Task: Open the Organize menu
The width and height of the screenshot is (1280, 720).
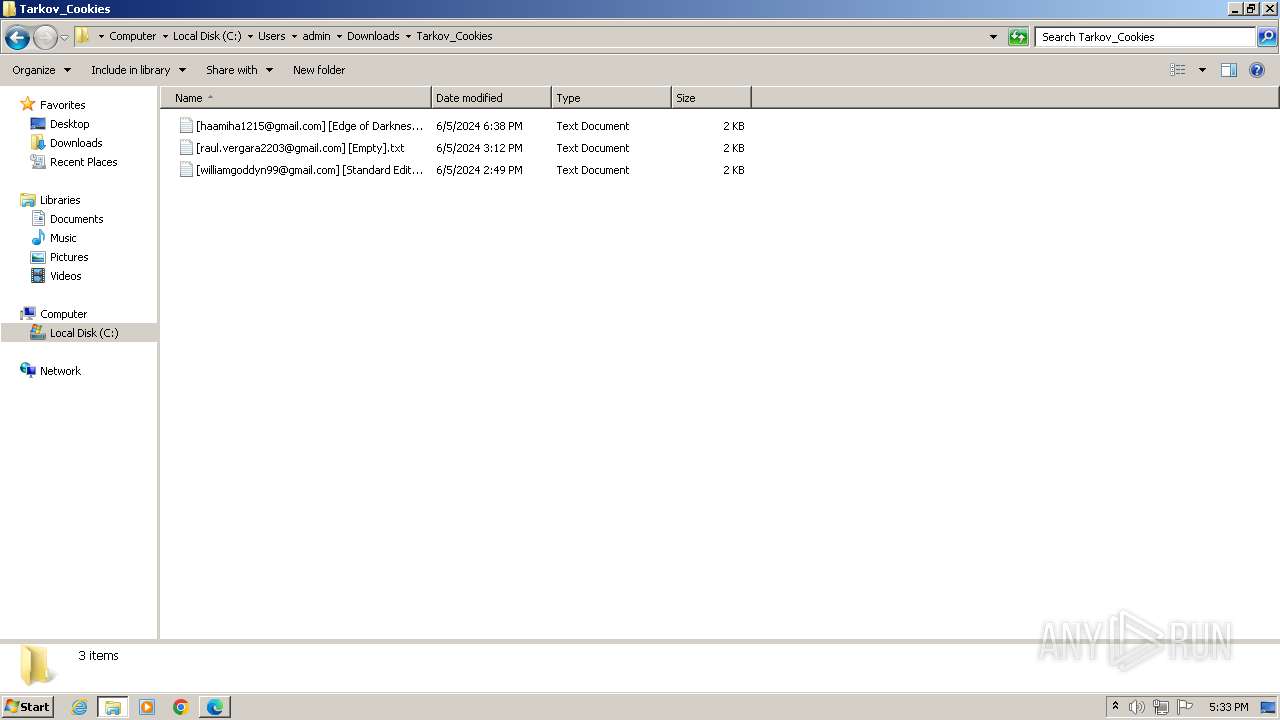Action: (x=42, y=70)
